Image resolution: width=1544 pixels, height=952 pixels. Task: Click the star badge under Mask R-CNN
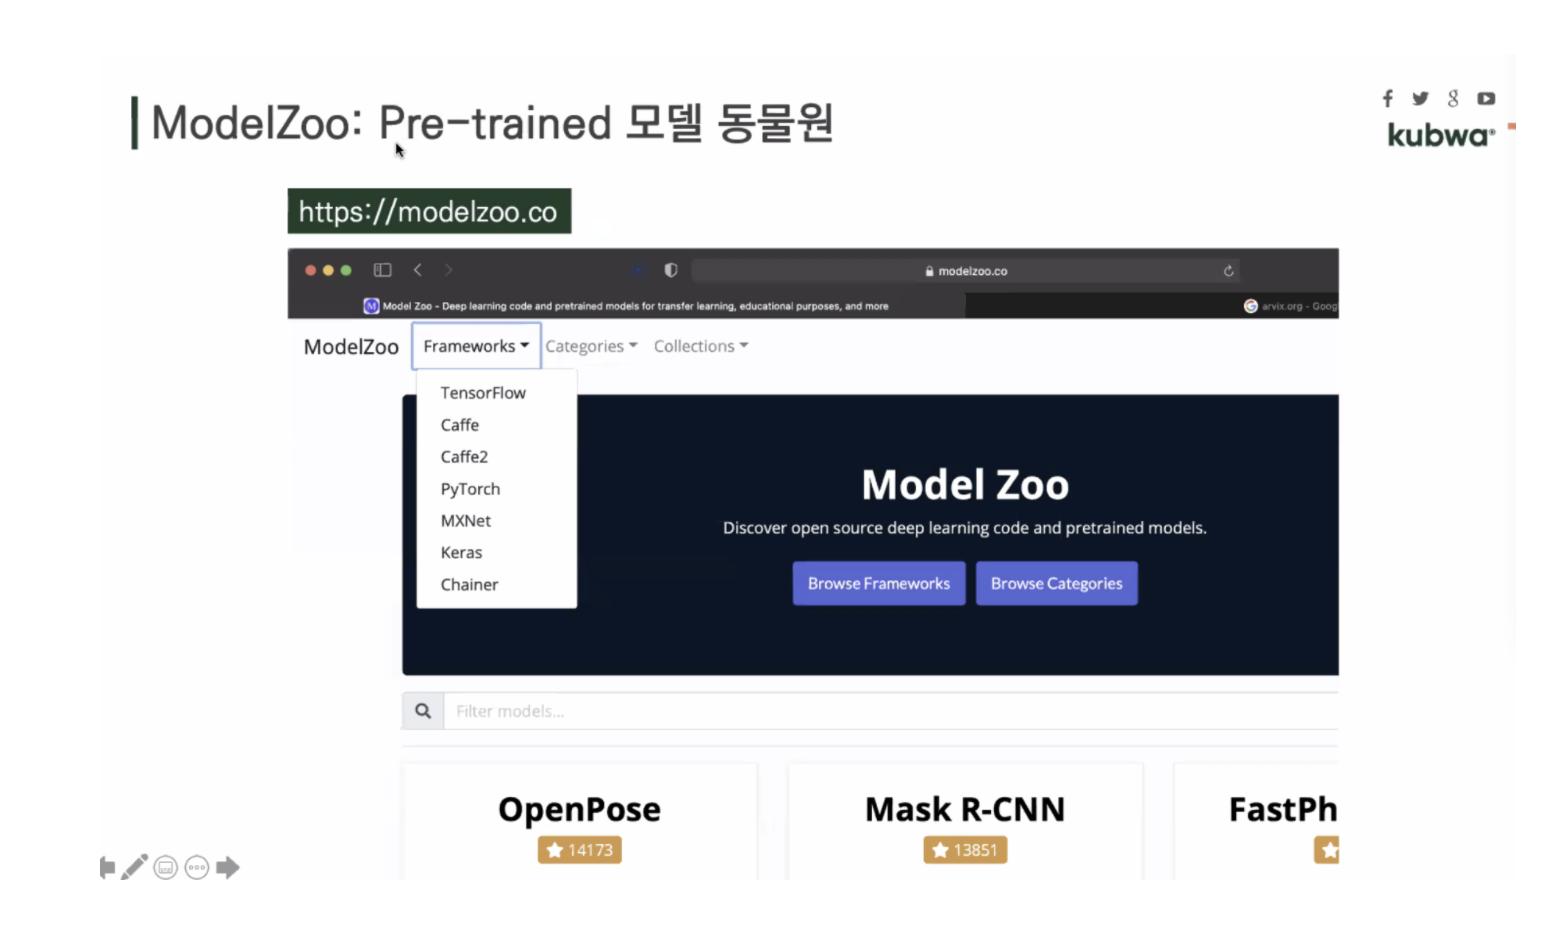pyautogui.click(x=965, y=850)
